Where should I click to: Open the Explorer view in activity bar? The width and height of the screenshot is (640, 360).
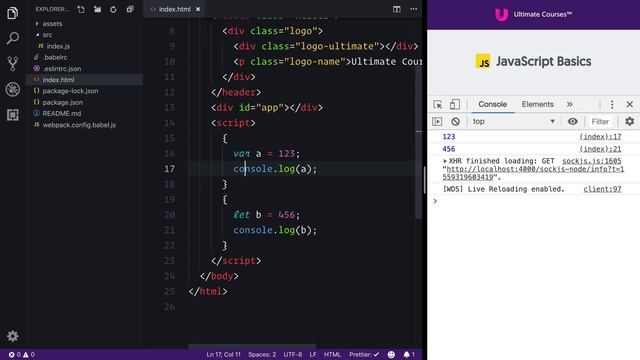[x=13, y=13]
